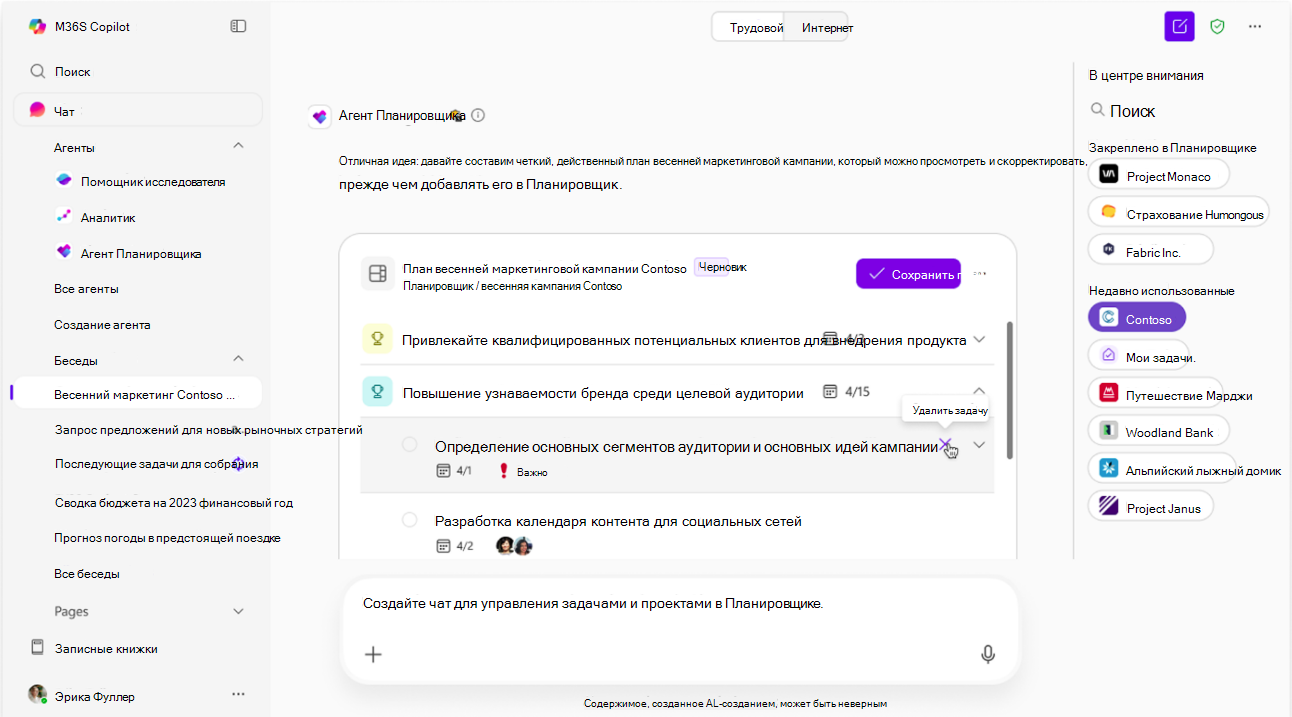
Task: Open pinned plan Fabric Inc.
Action: pyautogui.click(x=1150, y=250)
